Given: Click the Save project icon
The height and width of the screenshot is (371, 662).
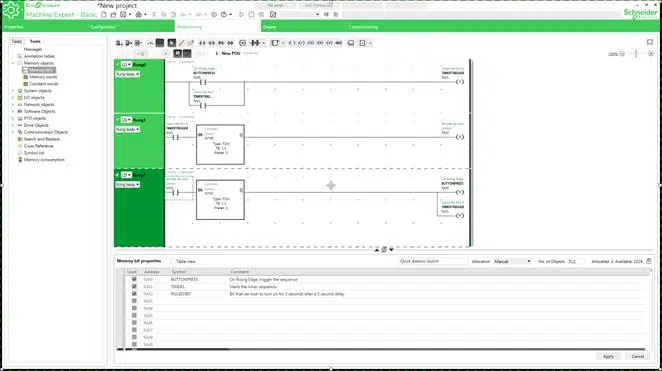Looking at the screenshot, I should (123, 14).
